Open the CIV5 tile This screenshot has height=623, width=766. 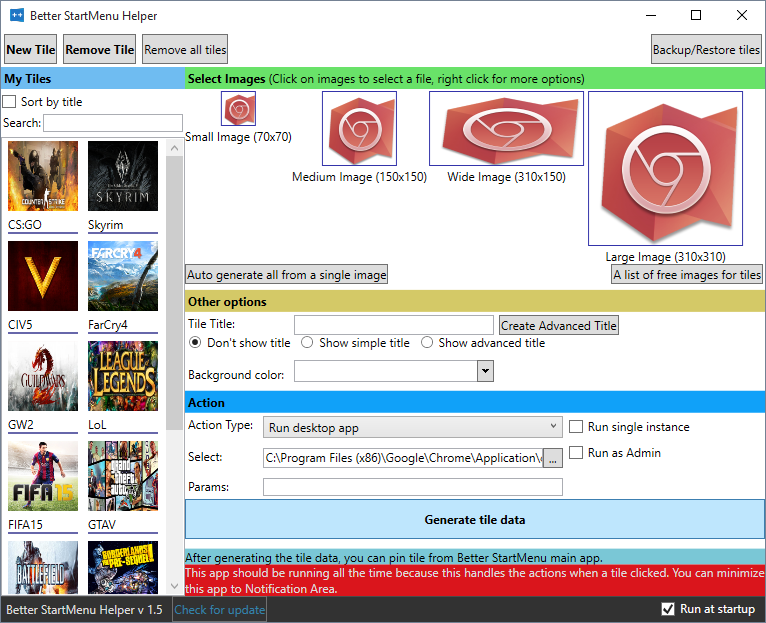(x=43, y=276)
